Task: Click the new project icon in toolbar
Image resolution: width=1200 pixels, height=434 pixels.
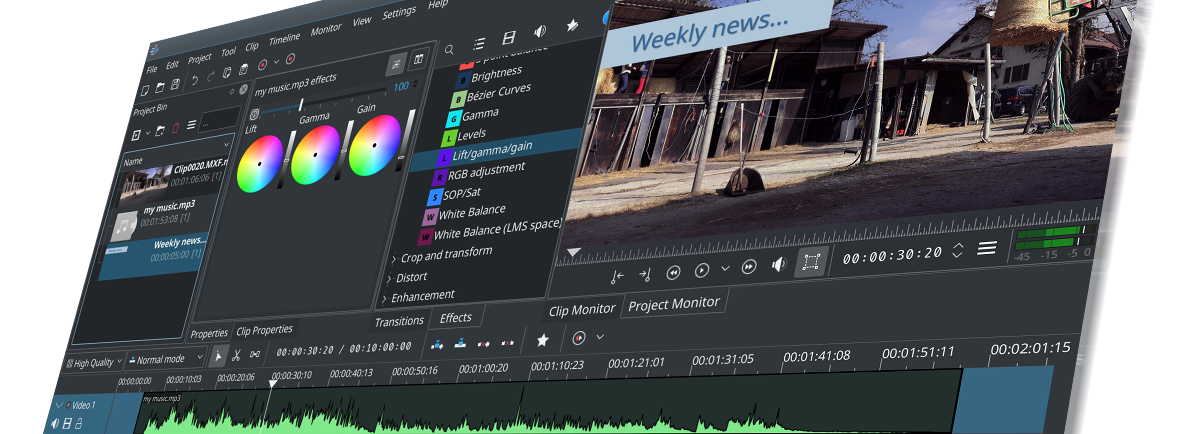Action: [145, 90]
